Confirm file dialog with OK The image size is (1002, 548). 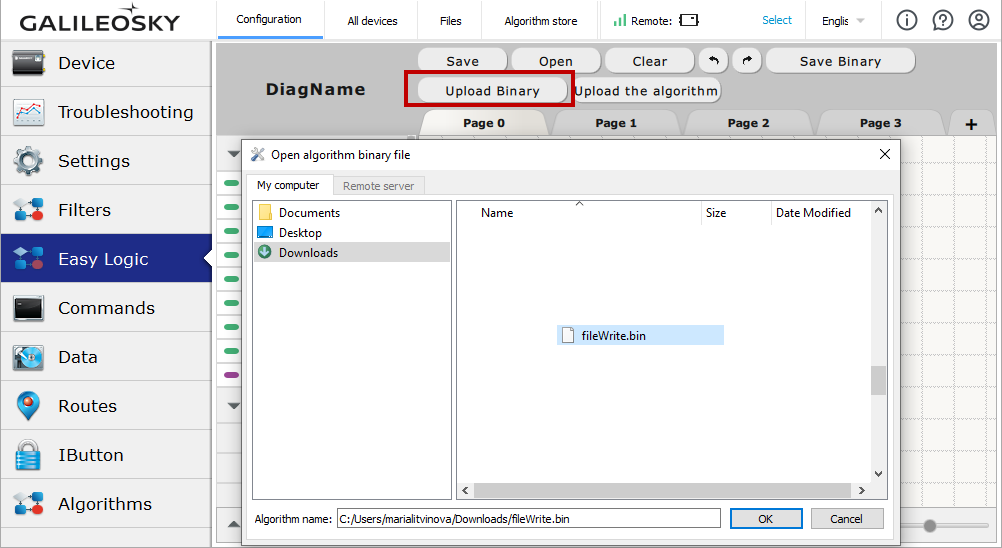(x=765, y=519)
